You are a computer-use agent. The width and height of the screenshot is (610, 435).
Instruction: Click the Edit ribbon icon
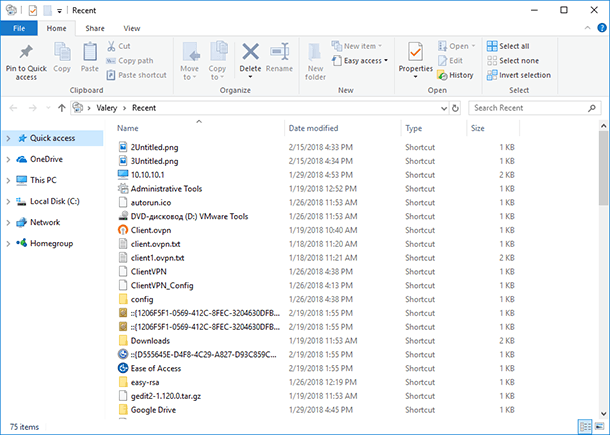point(450,61)
